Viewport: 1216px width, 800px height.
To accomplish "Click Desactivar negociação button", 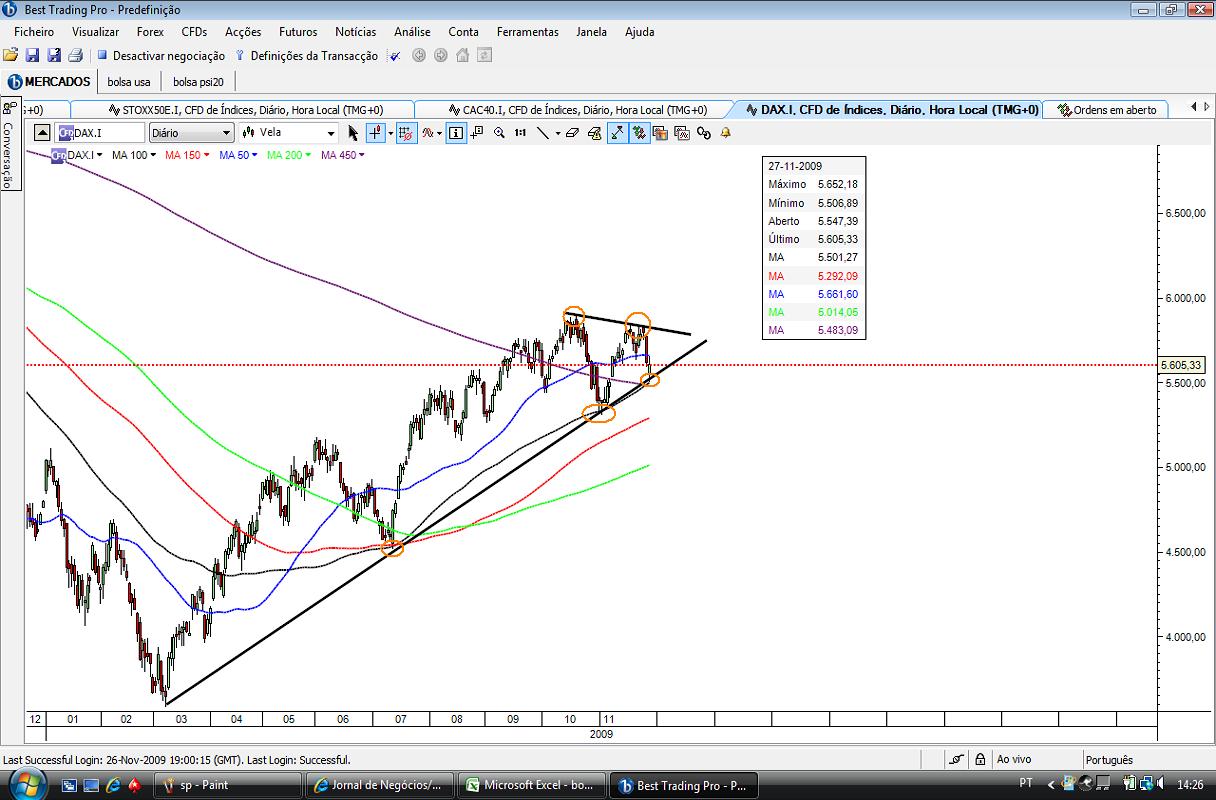I will [161, 56].
